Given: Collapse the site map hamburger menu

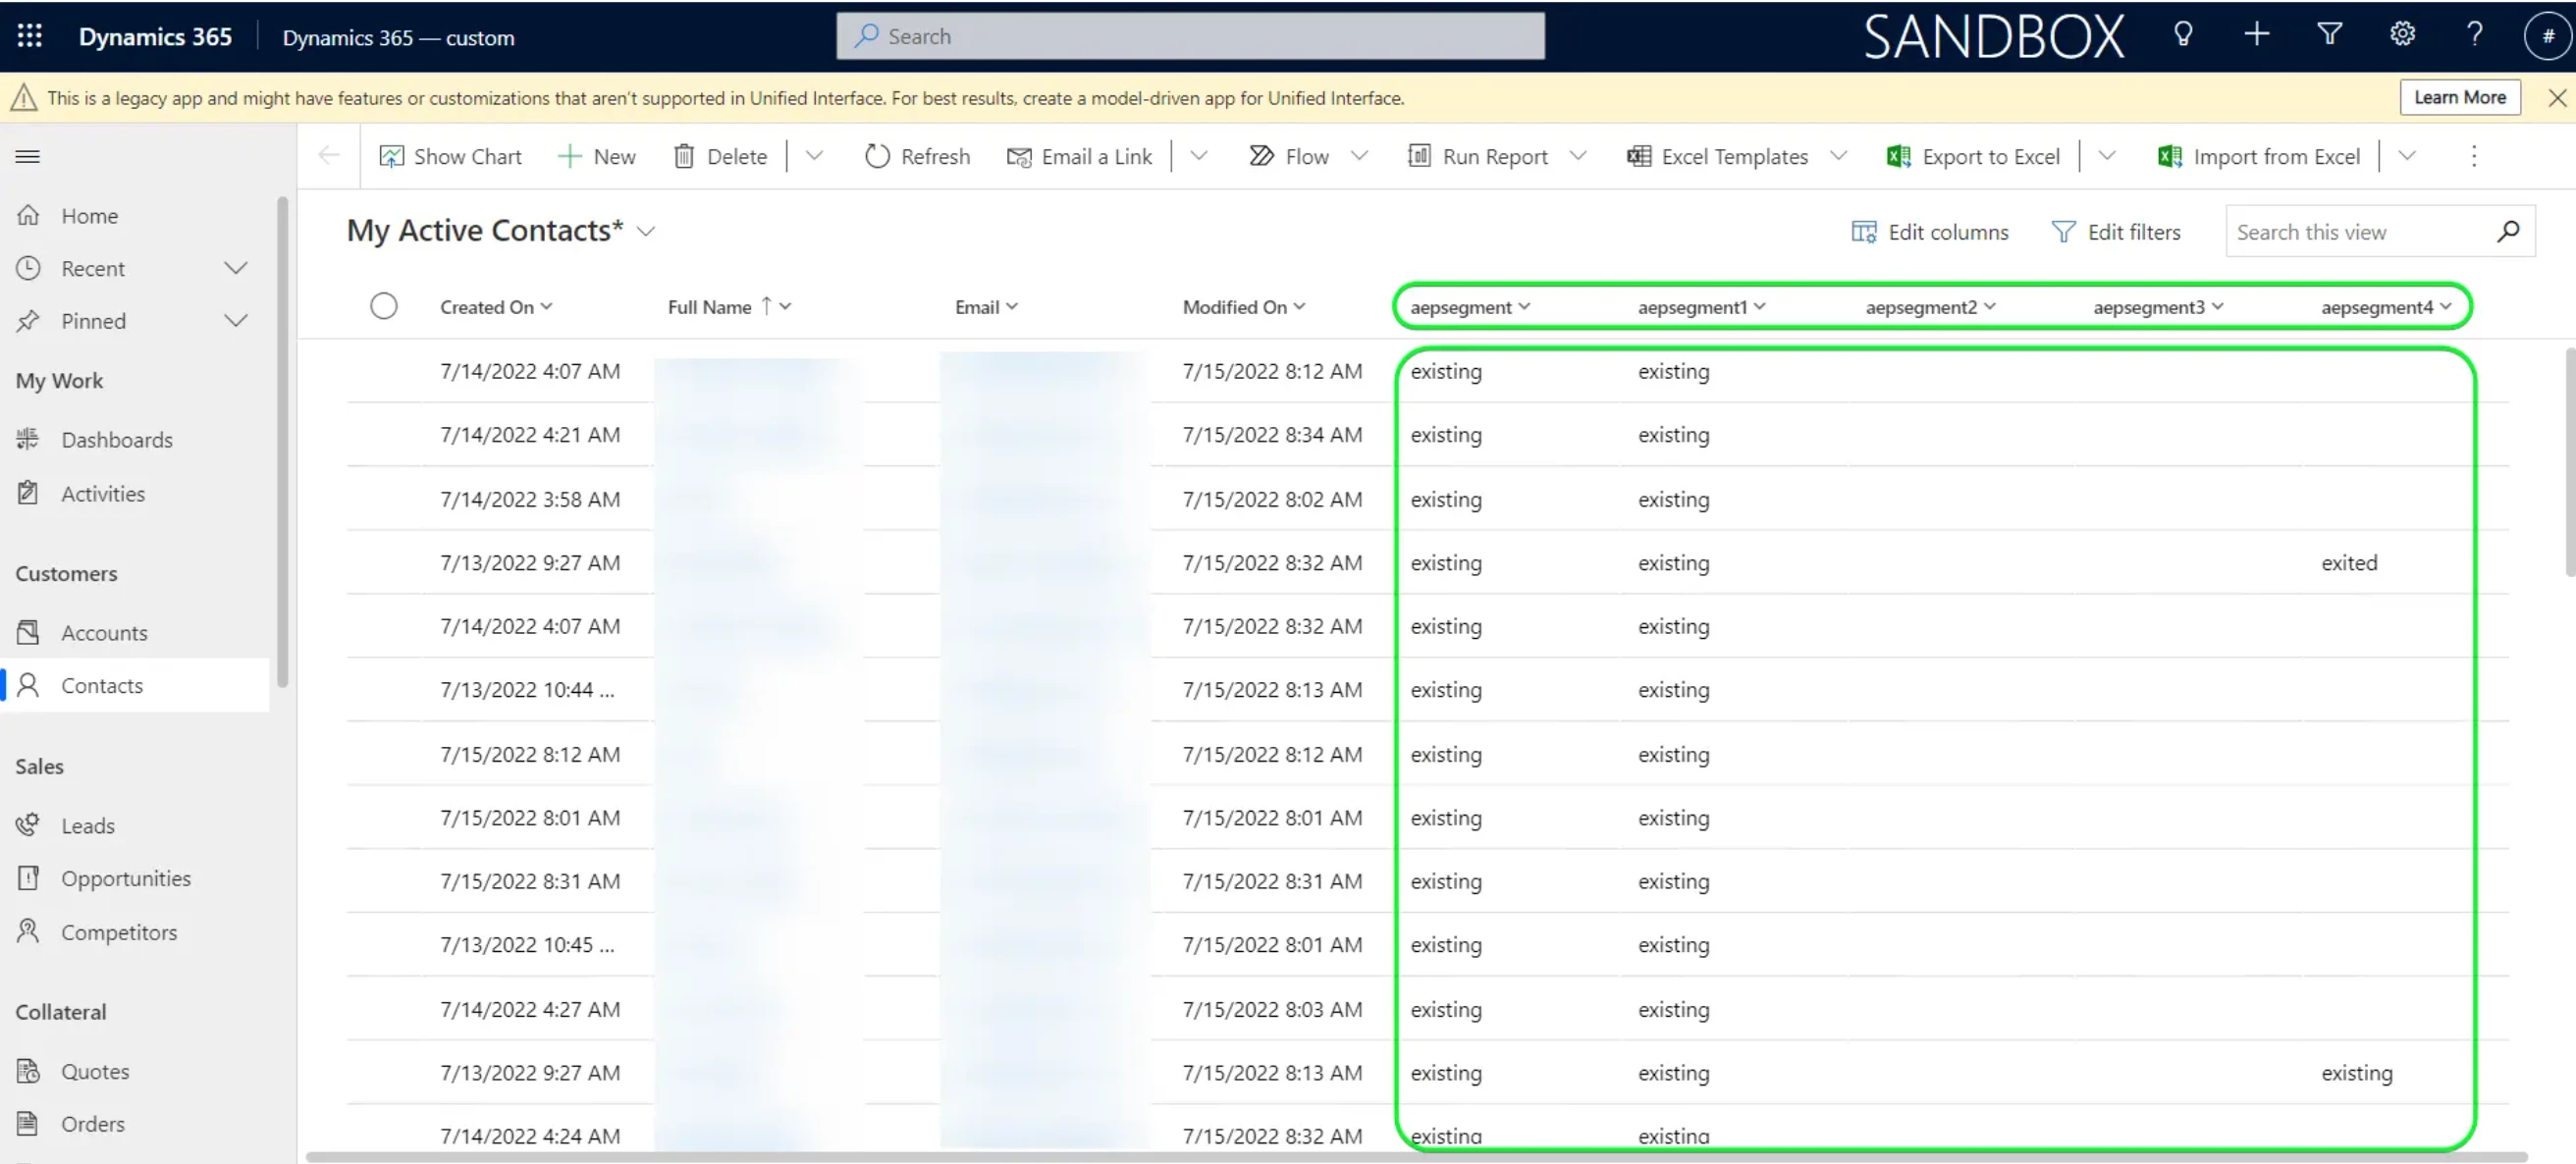Looking at the screenshot, I should tap(28, 156).
